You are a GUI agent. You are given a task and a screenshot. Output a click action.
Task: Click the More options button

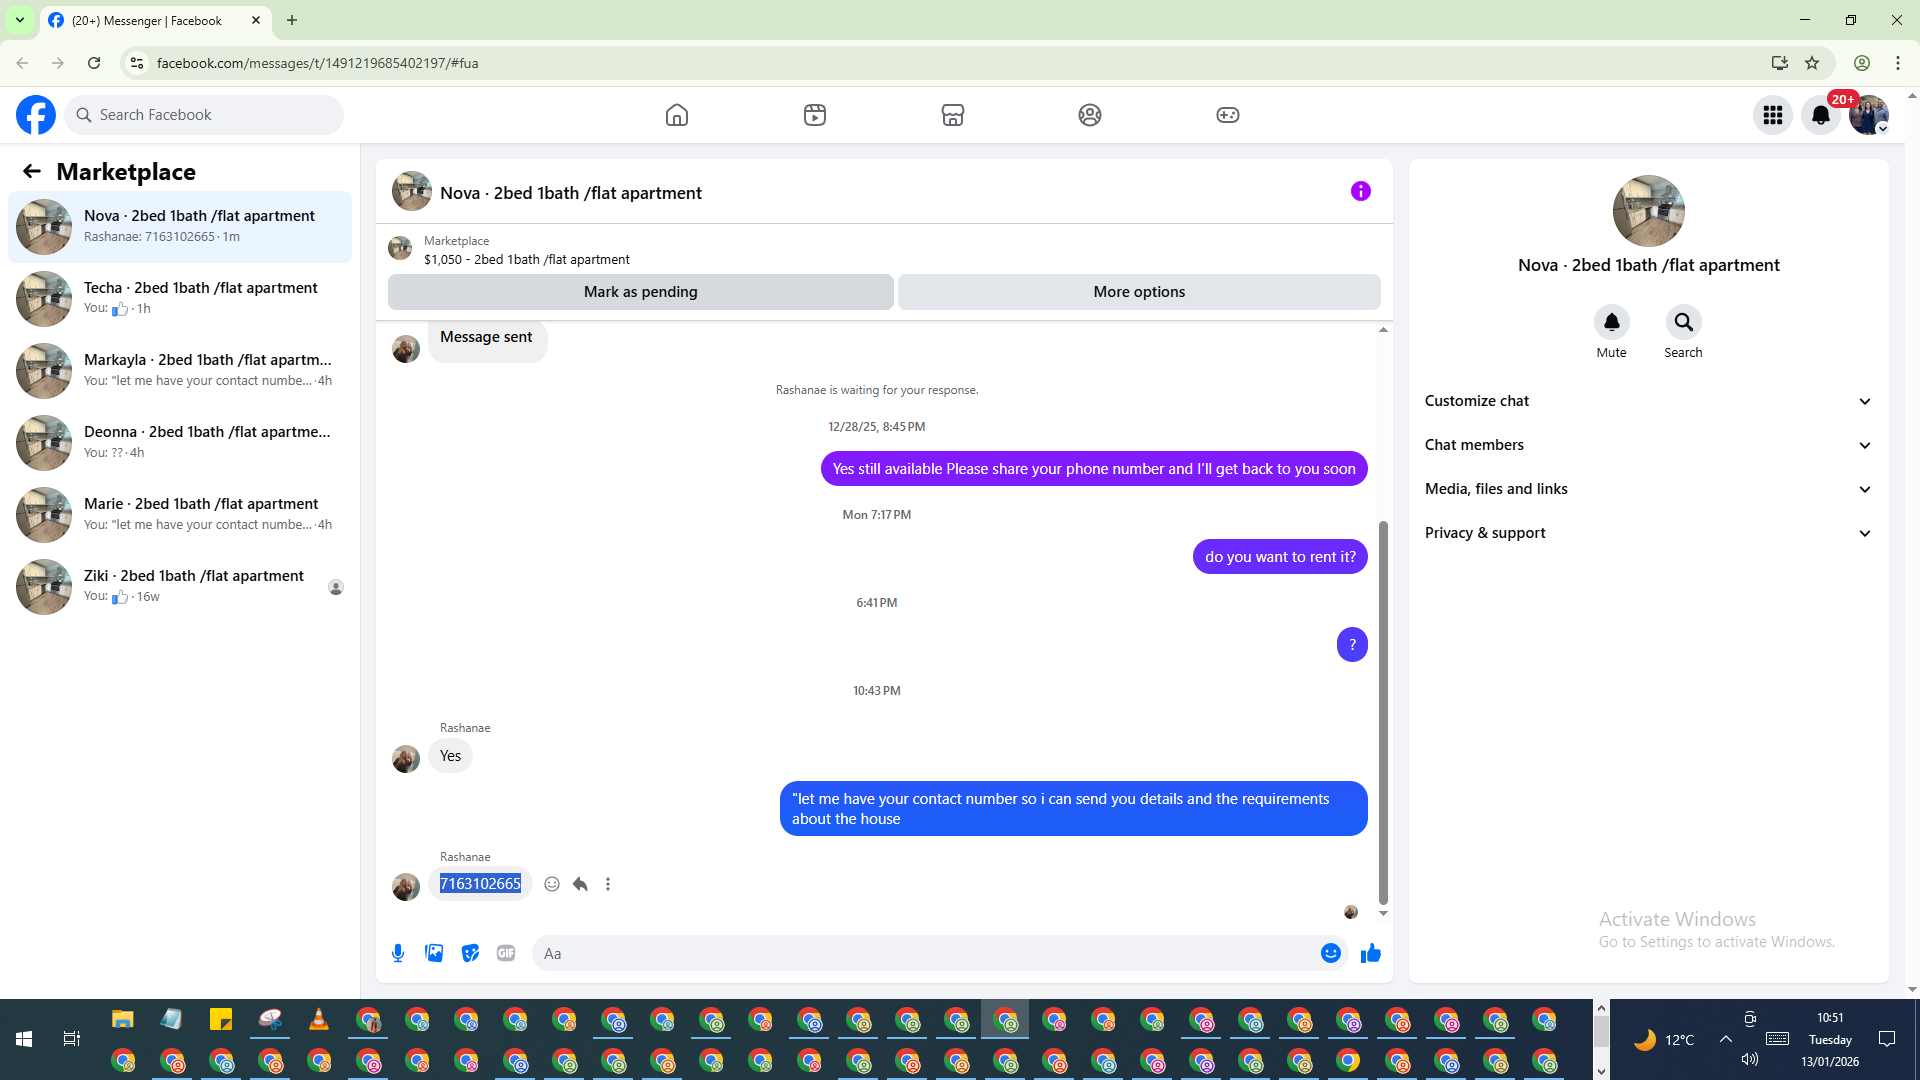click(1139, 292)
